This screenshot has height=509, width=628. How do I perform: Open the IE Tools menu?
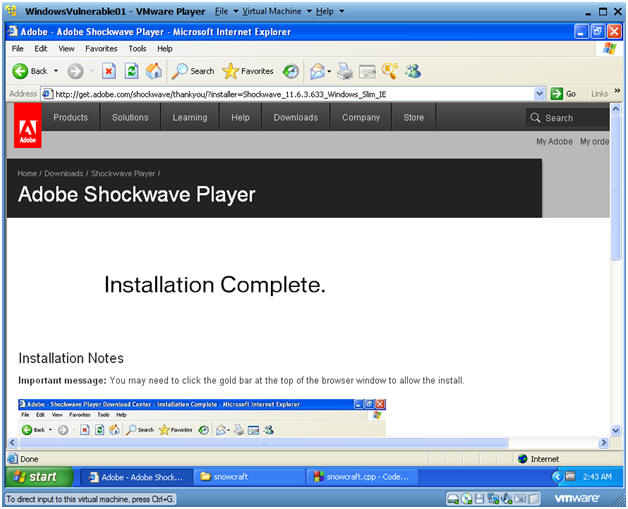pyautogui.click(x=137, y=49)
